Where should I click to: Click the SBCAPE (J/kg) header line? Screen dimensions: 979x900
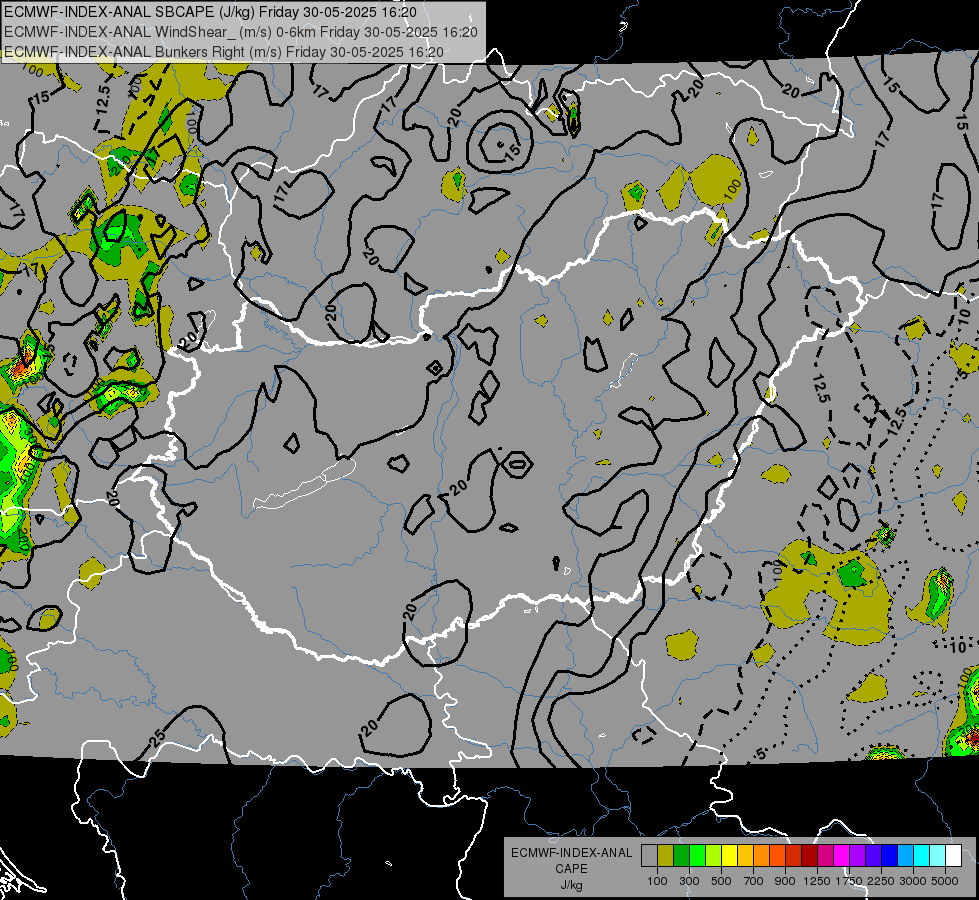tap(210, 12)
